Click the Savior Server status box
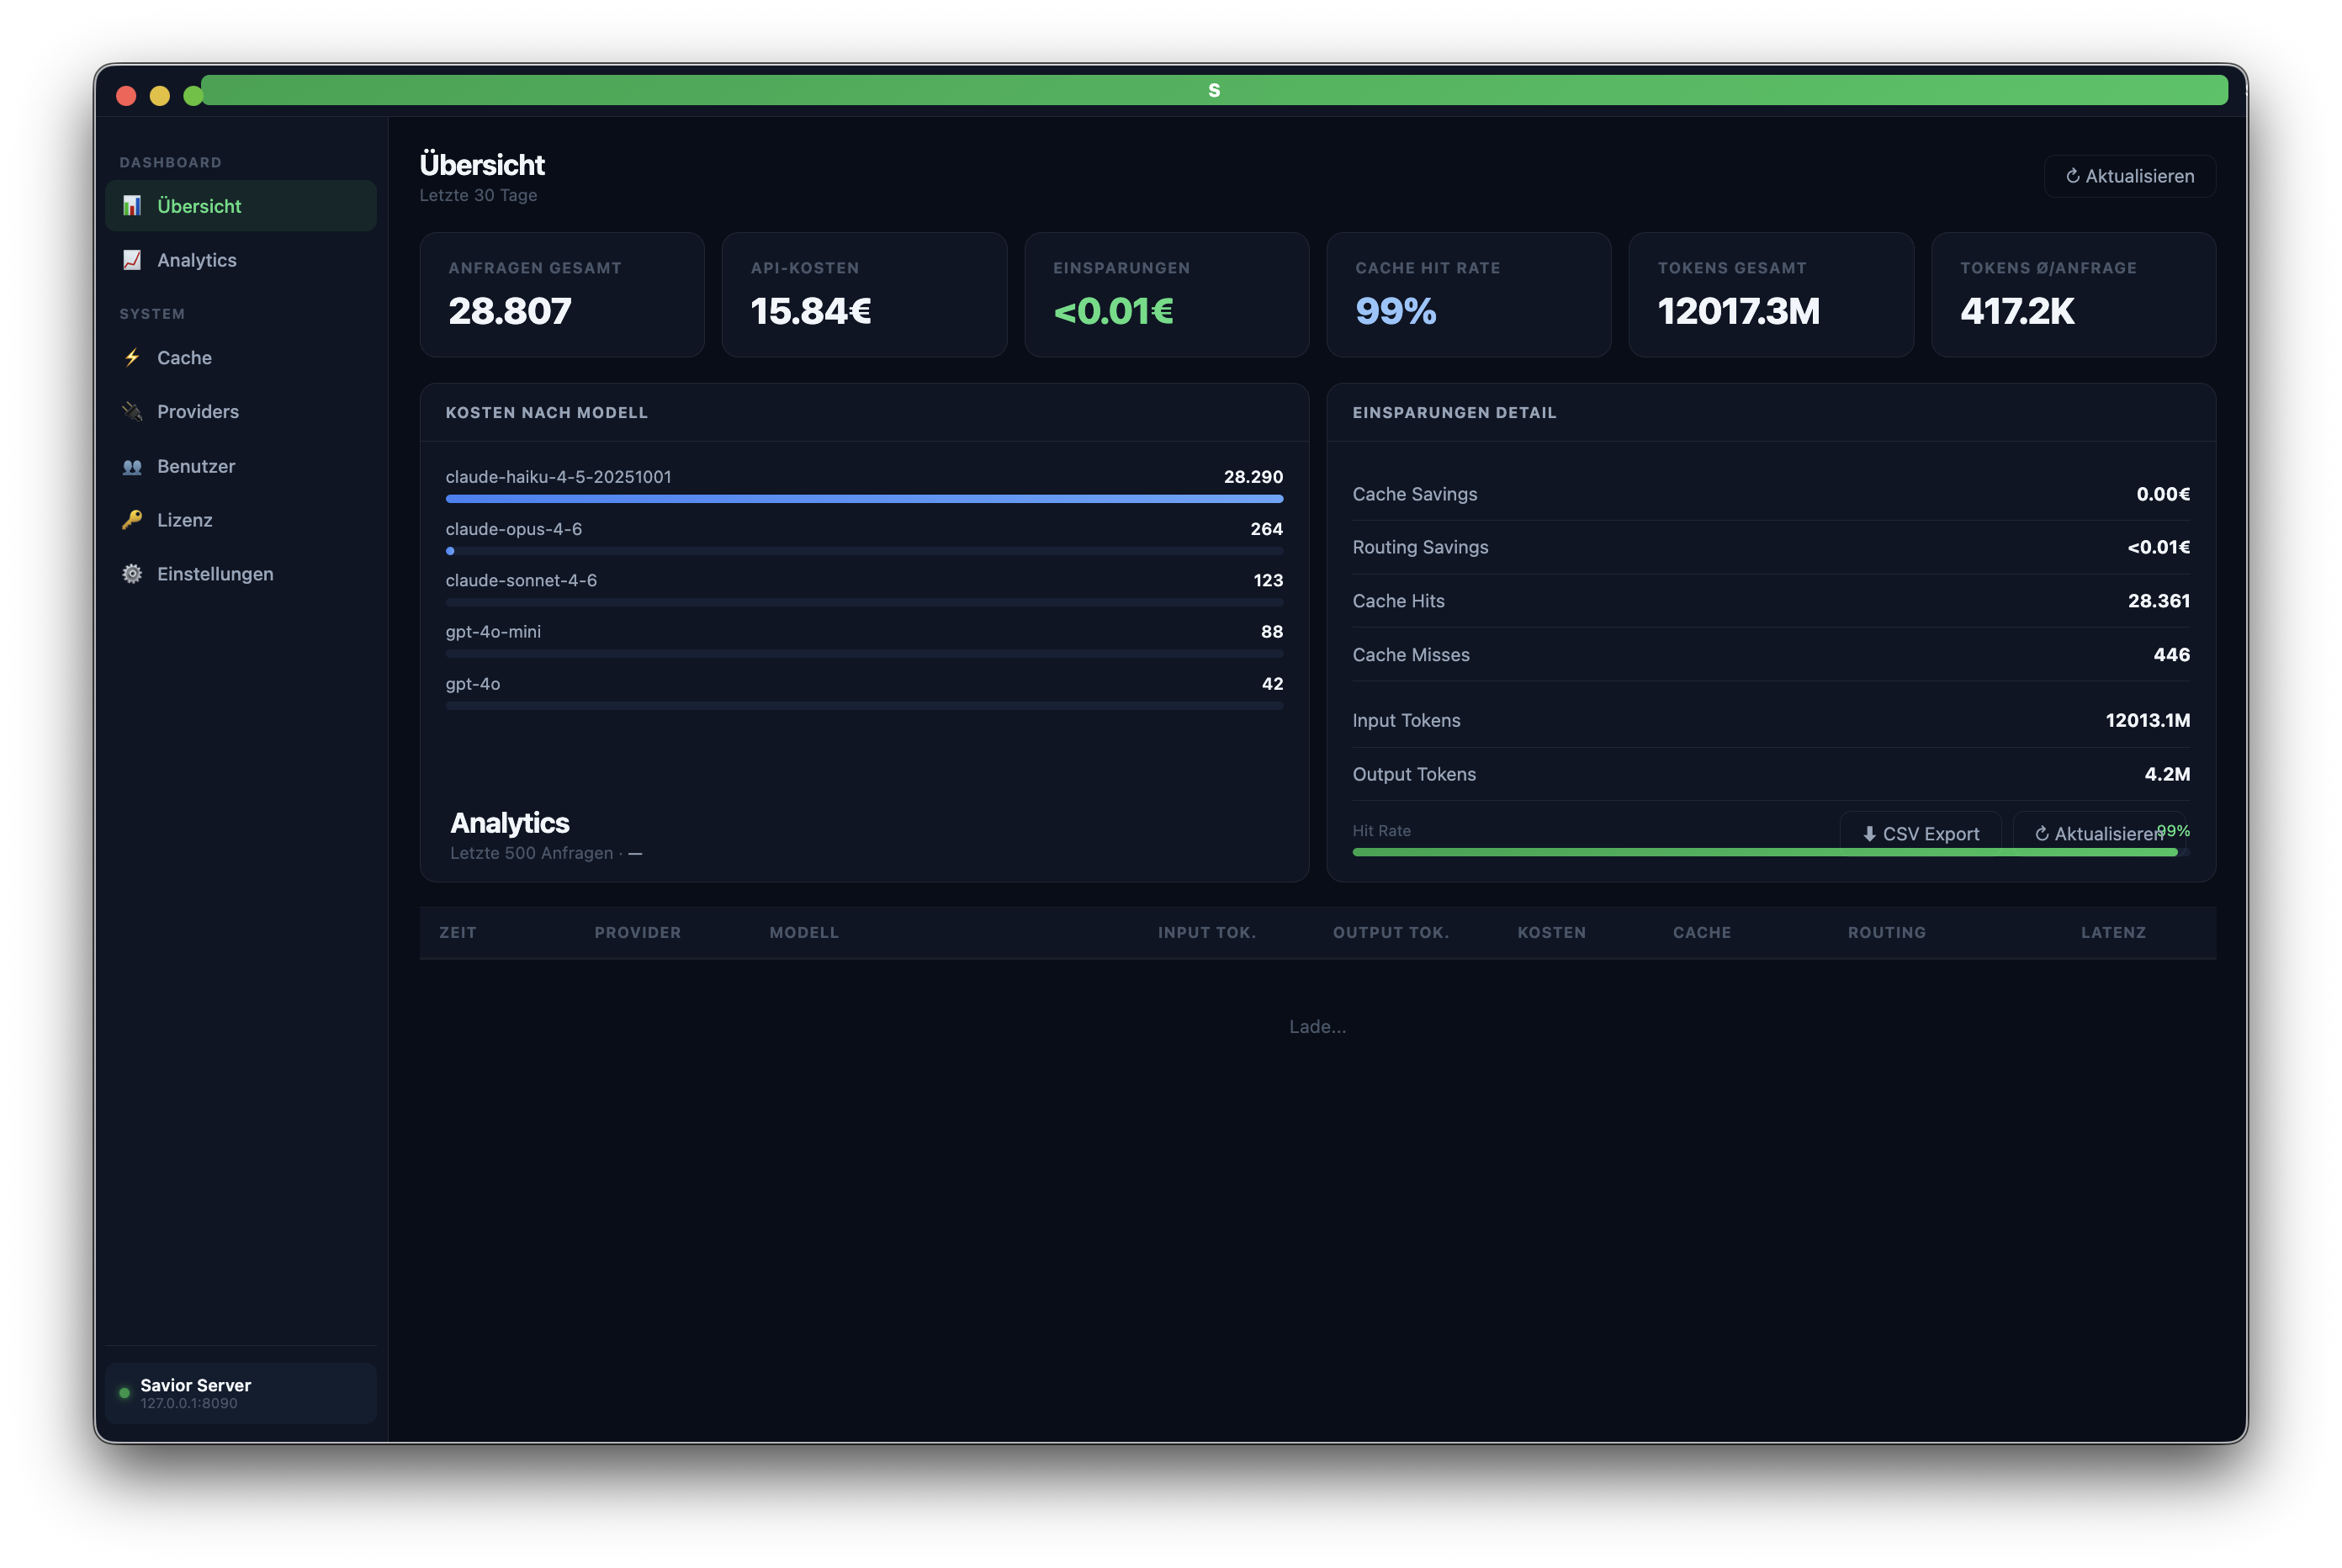This screenshot has height=1568, width=2342. click(x=241, y=1393)
